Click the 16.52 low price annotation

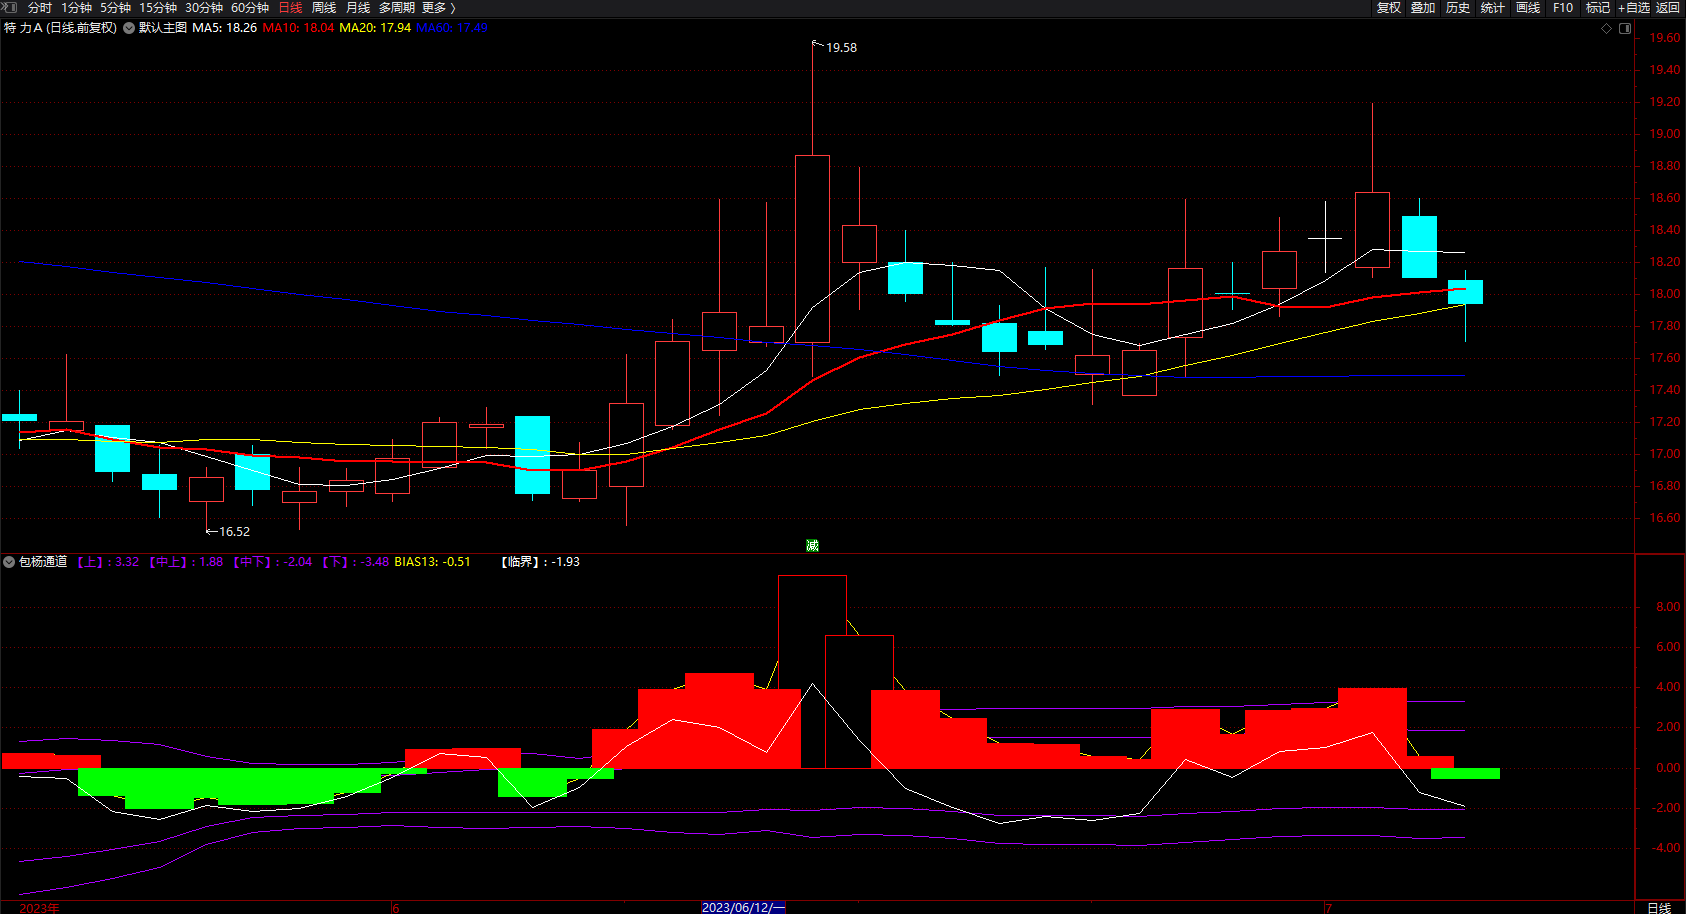click(234, 532)
